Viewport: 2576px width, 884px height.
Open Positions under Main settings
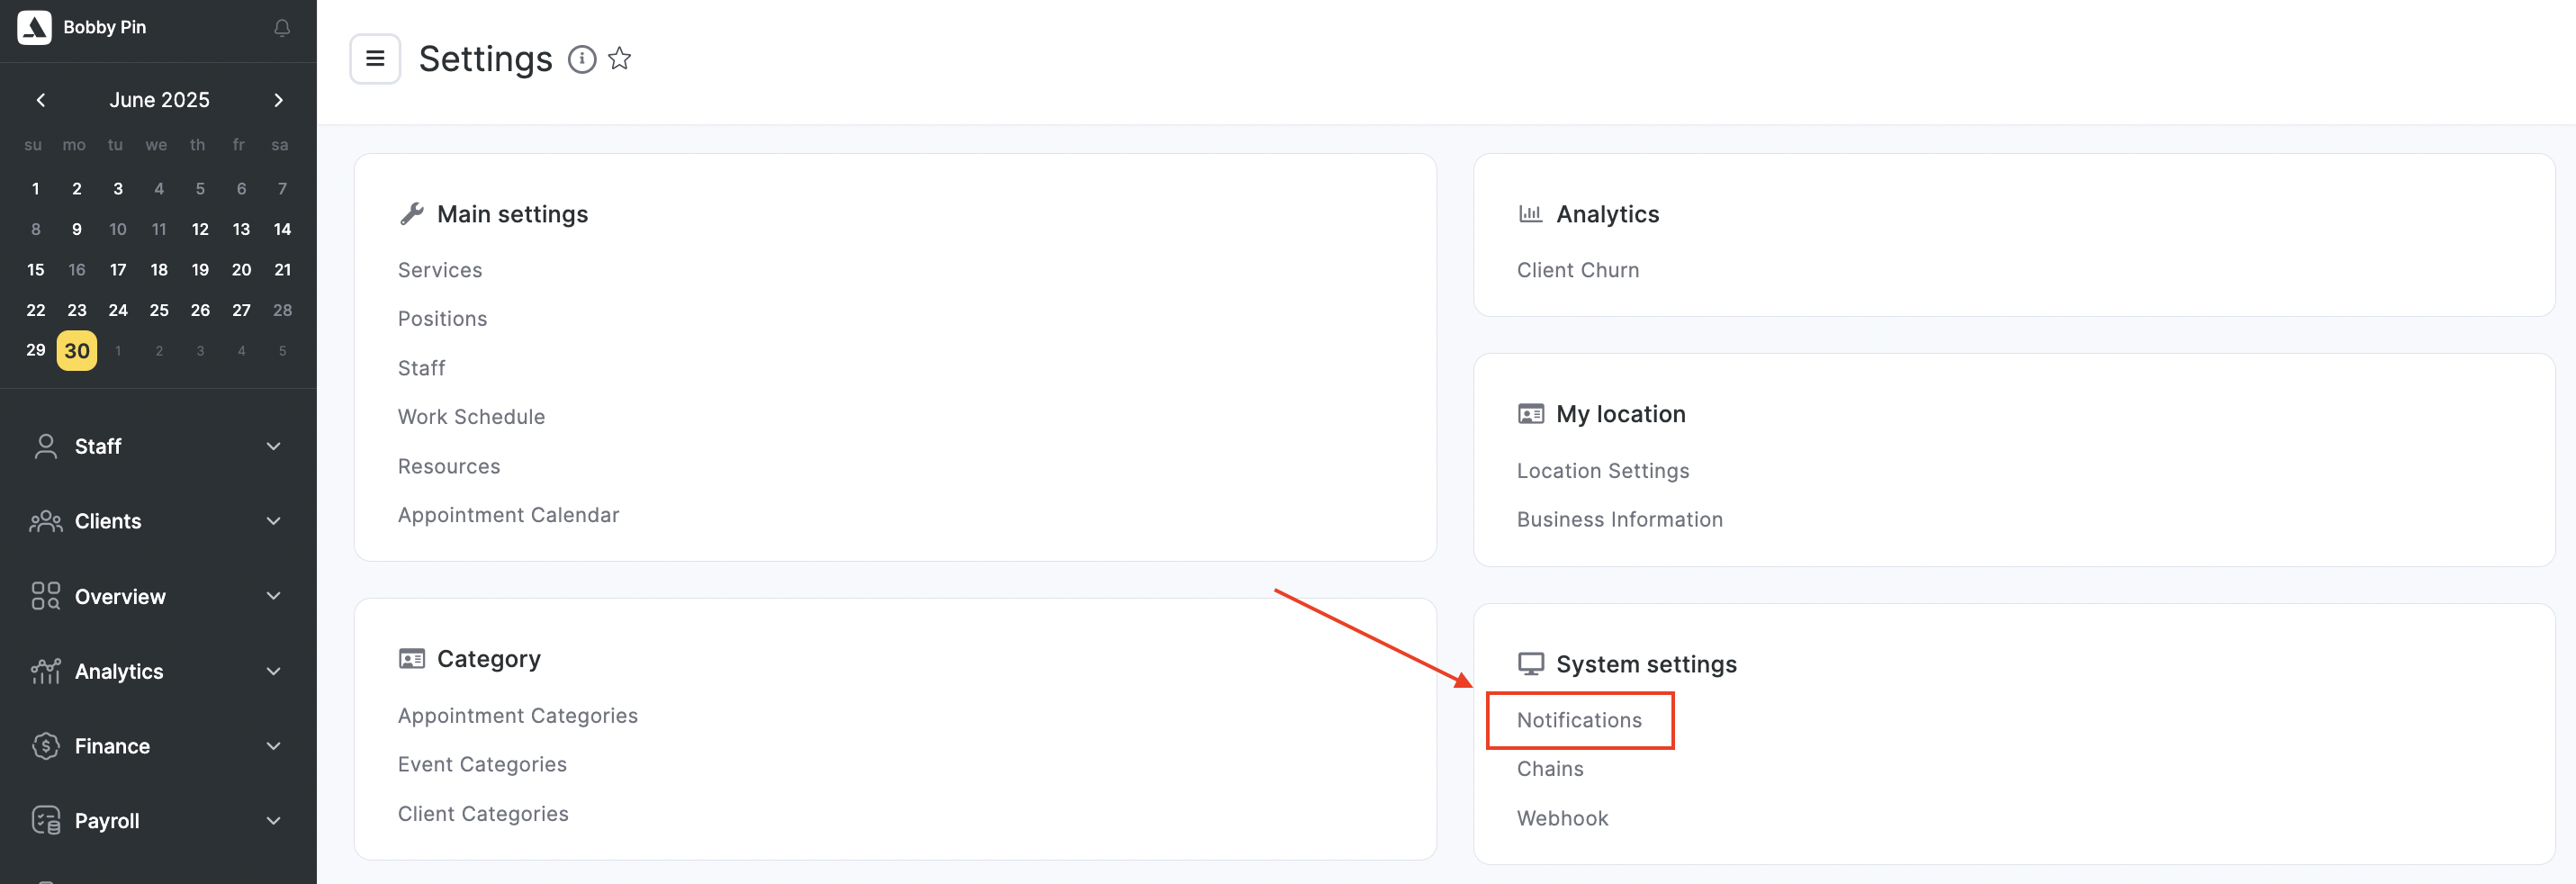coord(442,319)
